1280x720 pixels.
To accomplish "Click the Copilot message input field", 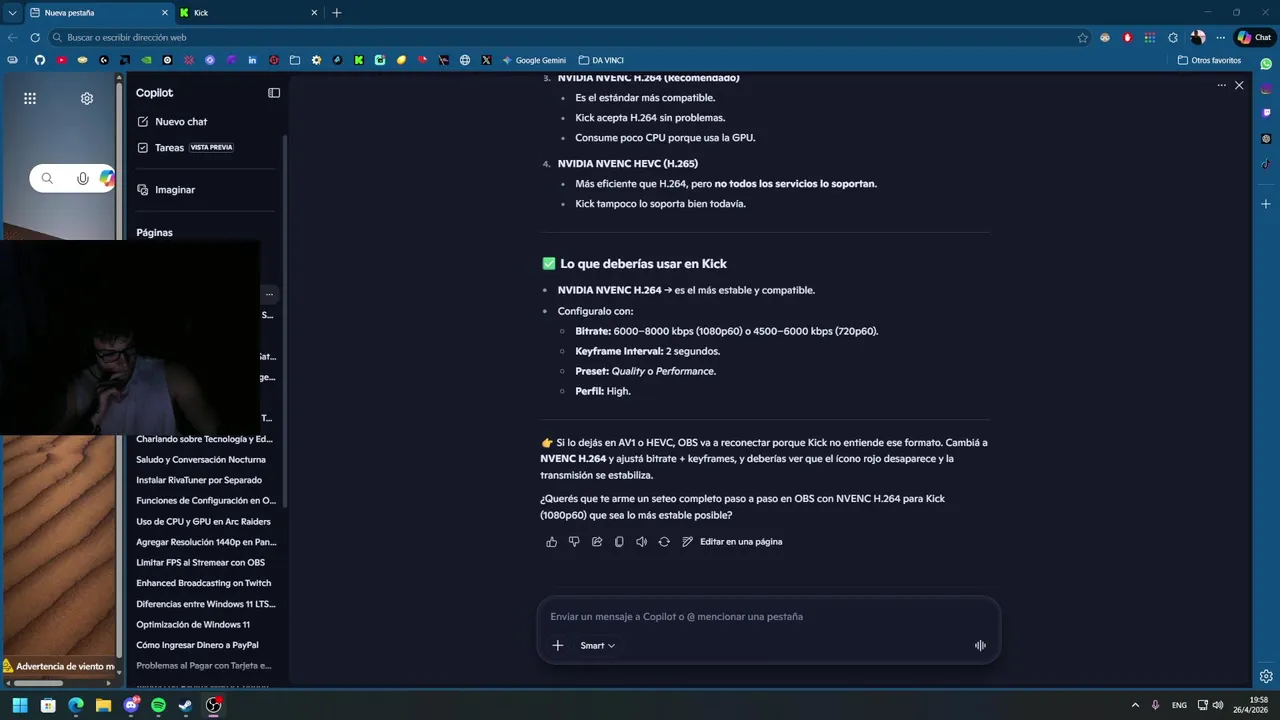I will 768,617.
